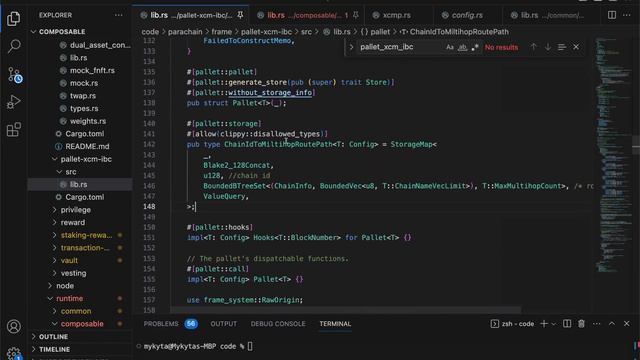This screenshot has width=640, height=360.
Task: Open the OUTPUT panel tab
Action: (223, 324)
